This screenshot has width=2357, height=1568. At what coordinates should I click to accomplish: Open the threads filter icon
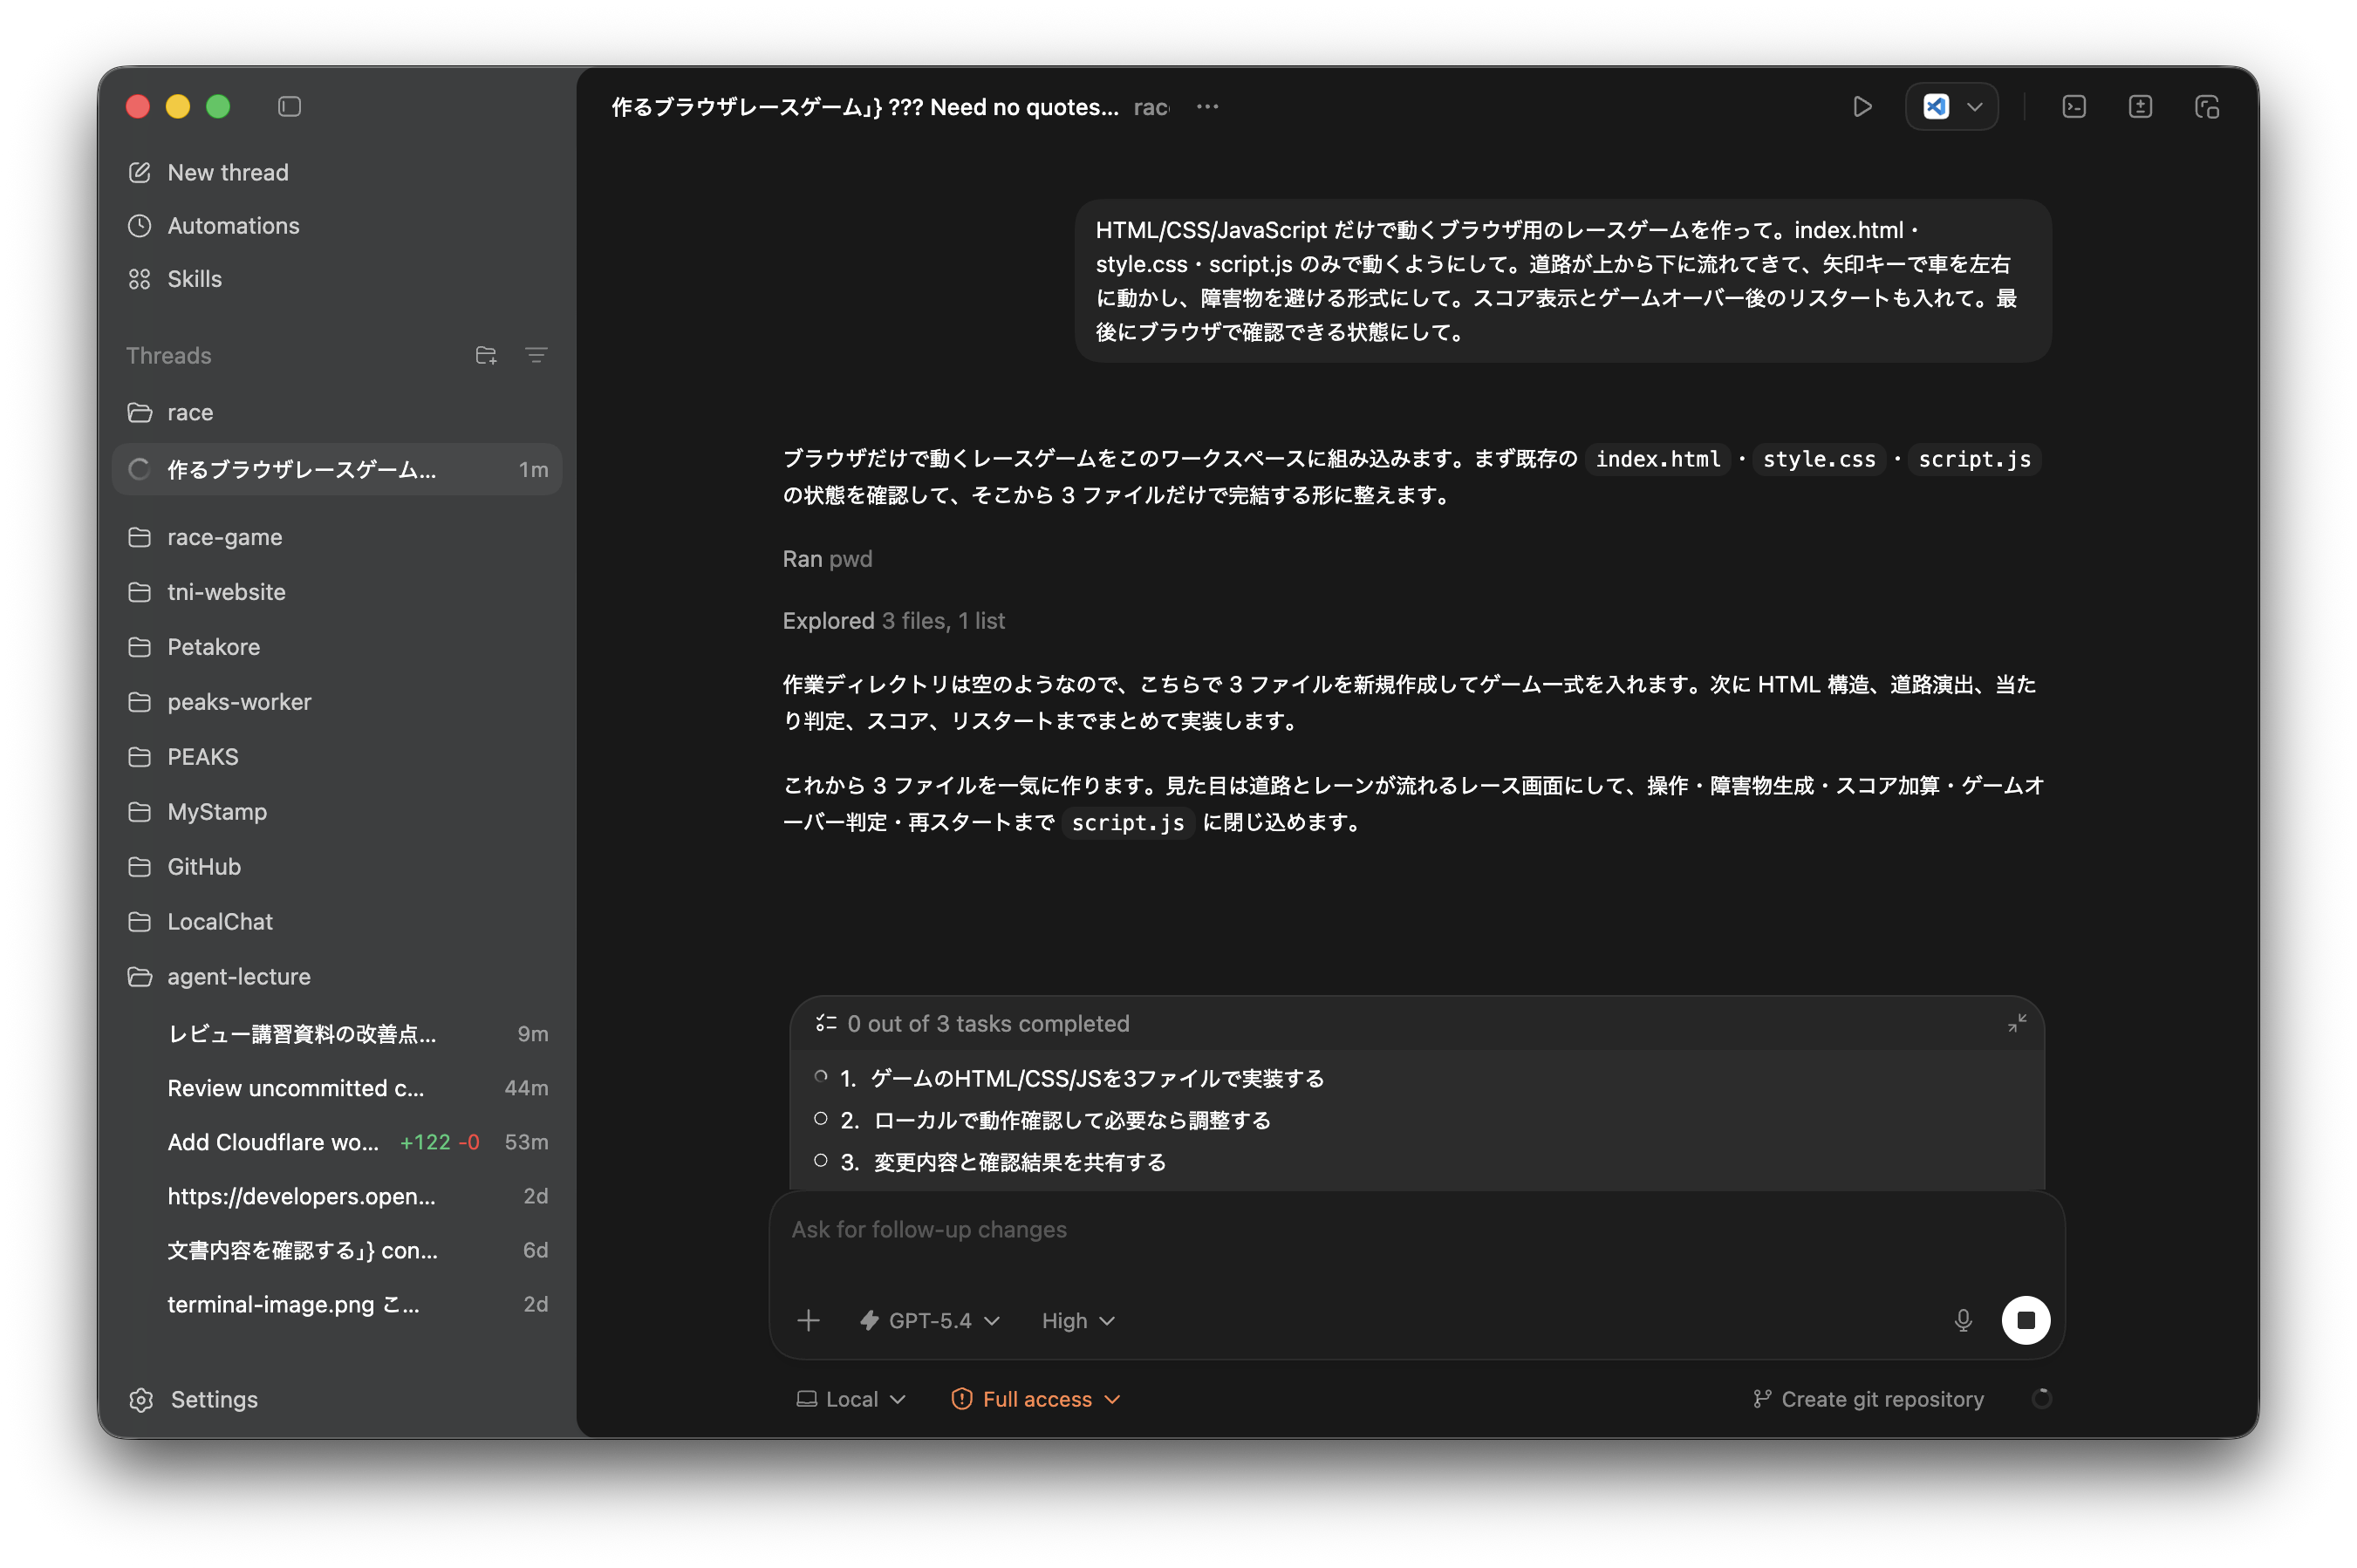(536, 355)
